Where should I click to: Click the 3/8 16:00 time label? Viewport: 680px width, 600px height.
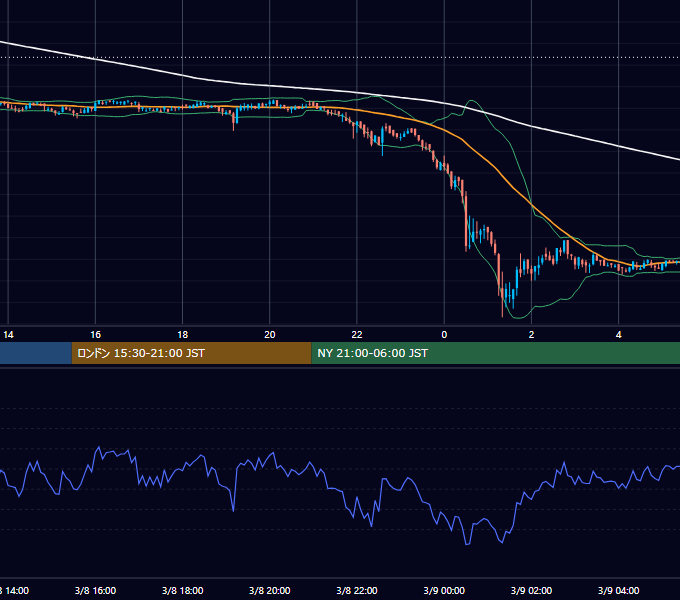tap(95, 590)
